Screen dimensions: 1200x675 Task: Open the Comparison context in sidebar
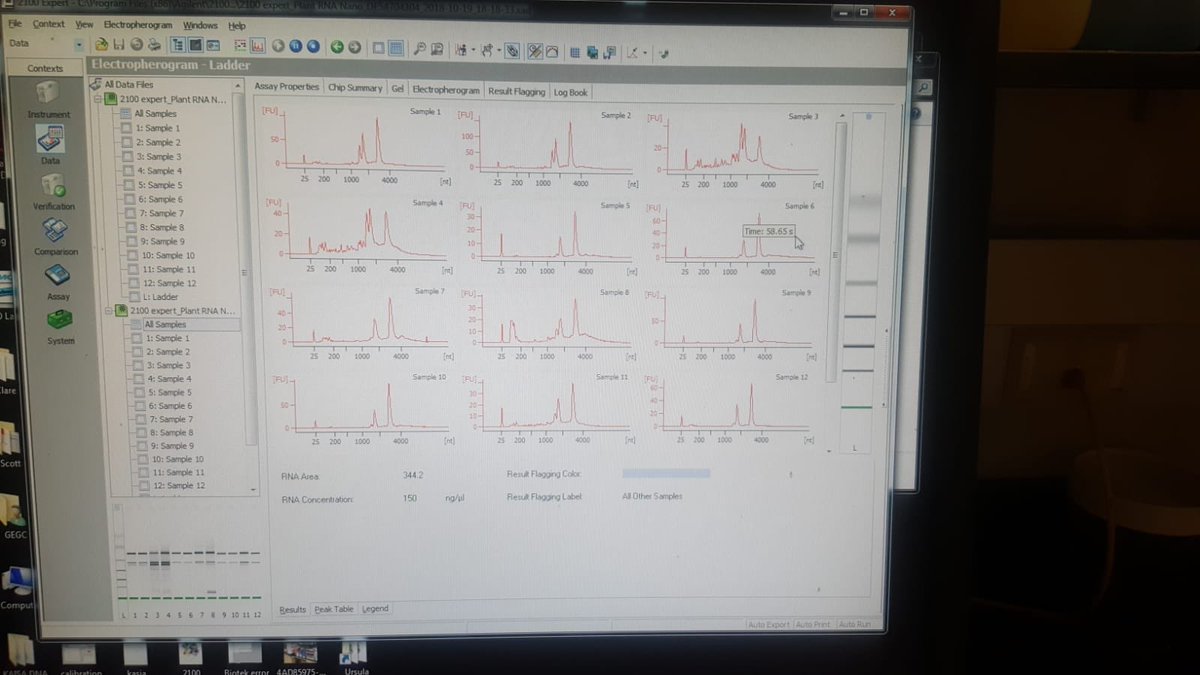[x=56, y=237]
